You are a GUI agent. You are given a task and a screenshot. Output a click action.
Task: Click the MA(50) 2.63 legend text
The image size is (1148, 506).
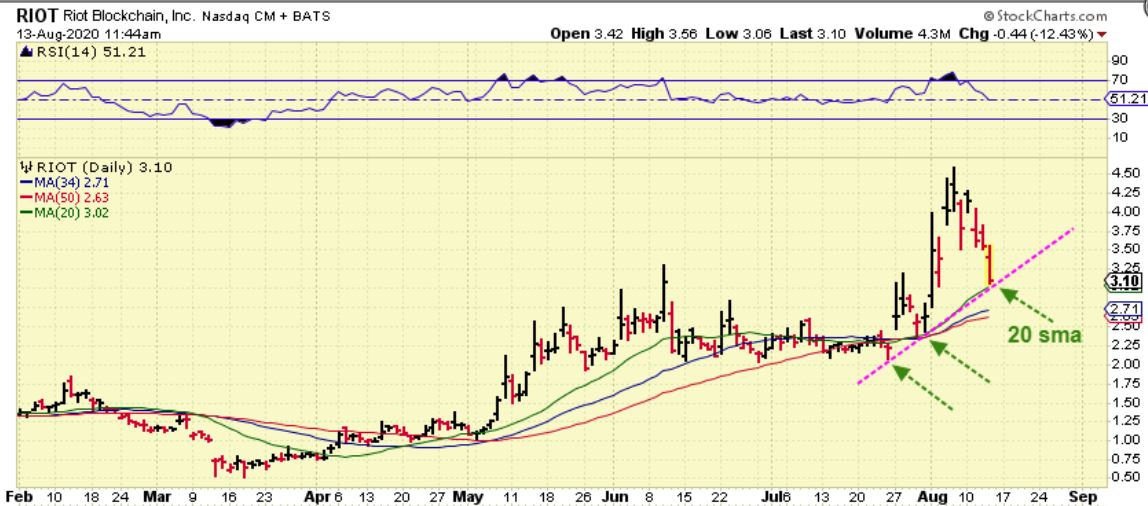point(70,198)
